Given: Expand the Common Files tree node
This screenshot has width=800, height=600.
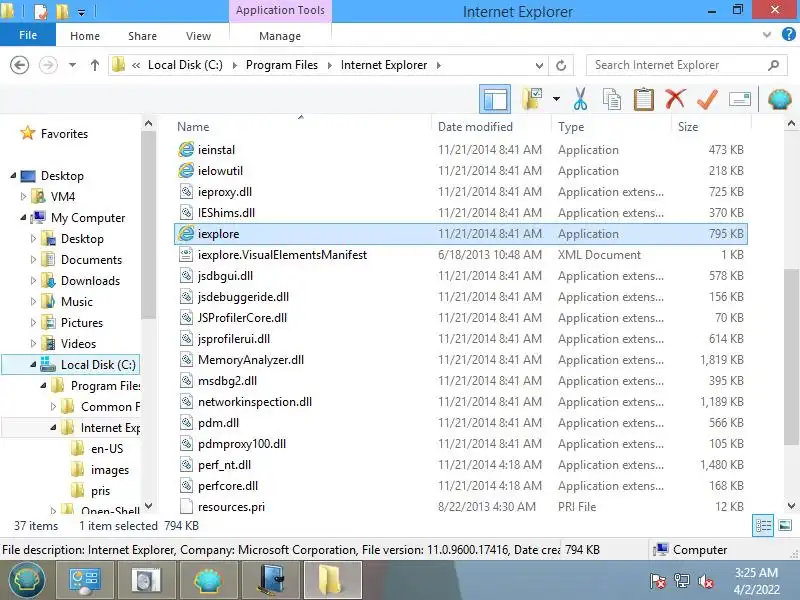Looking at the screenshot, I should point(53,407).
